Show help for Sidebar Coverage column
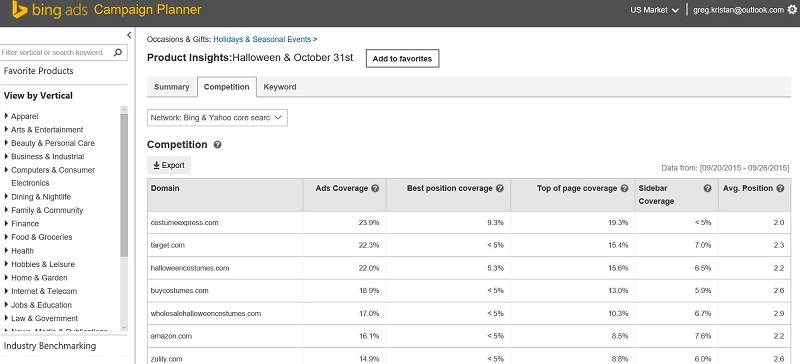800x364 pixels. pos(707,188)
